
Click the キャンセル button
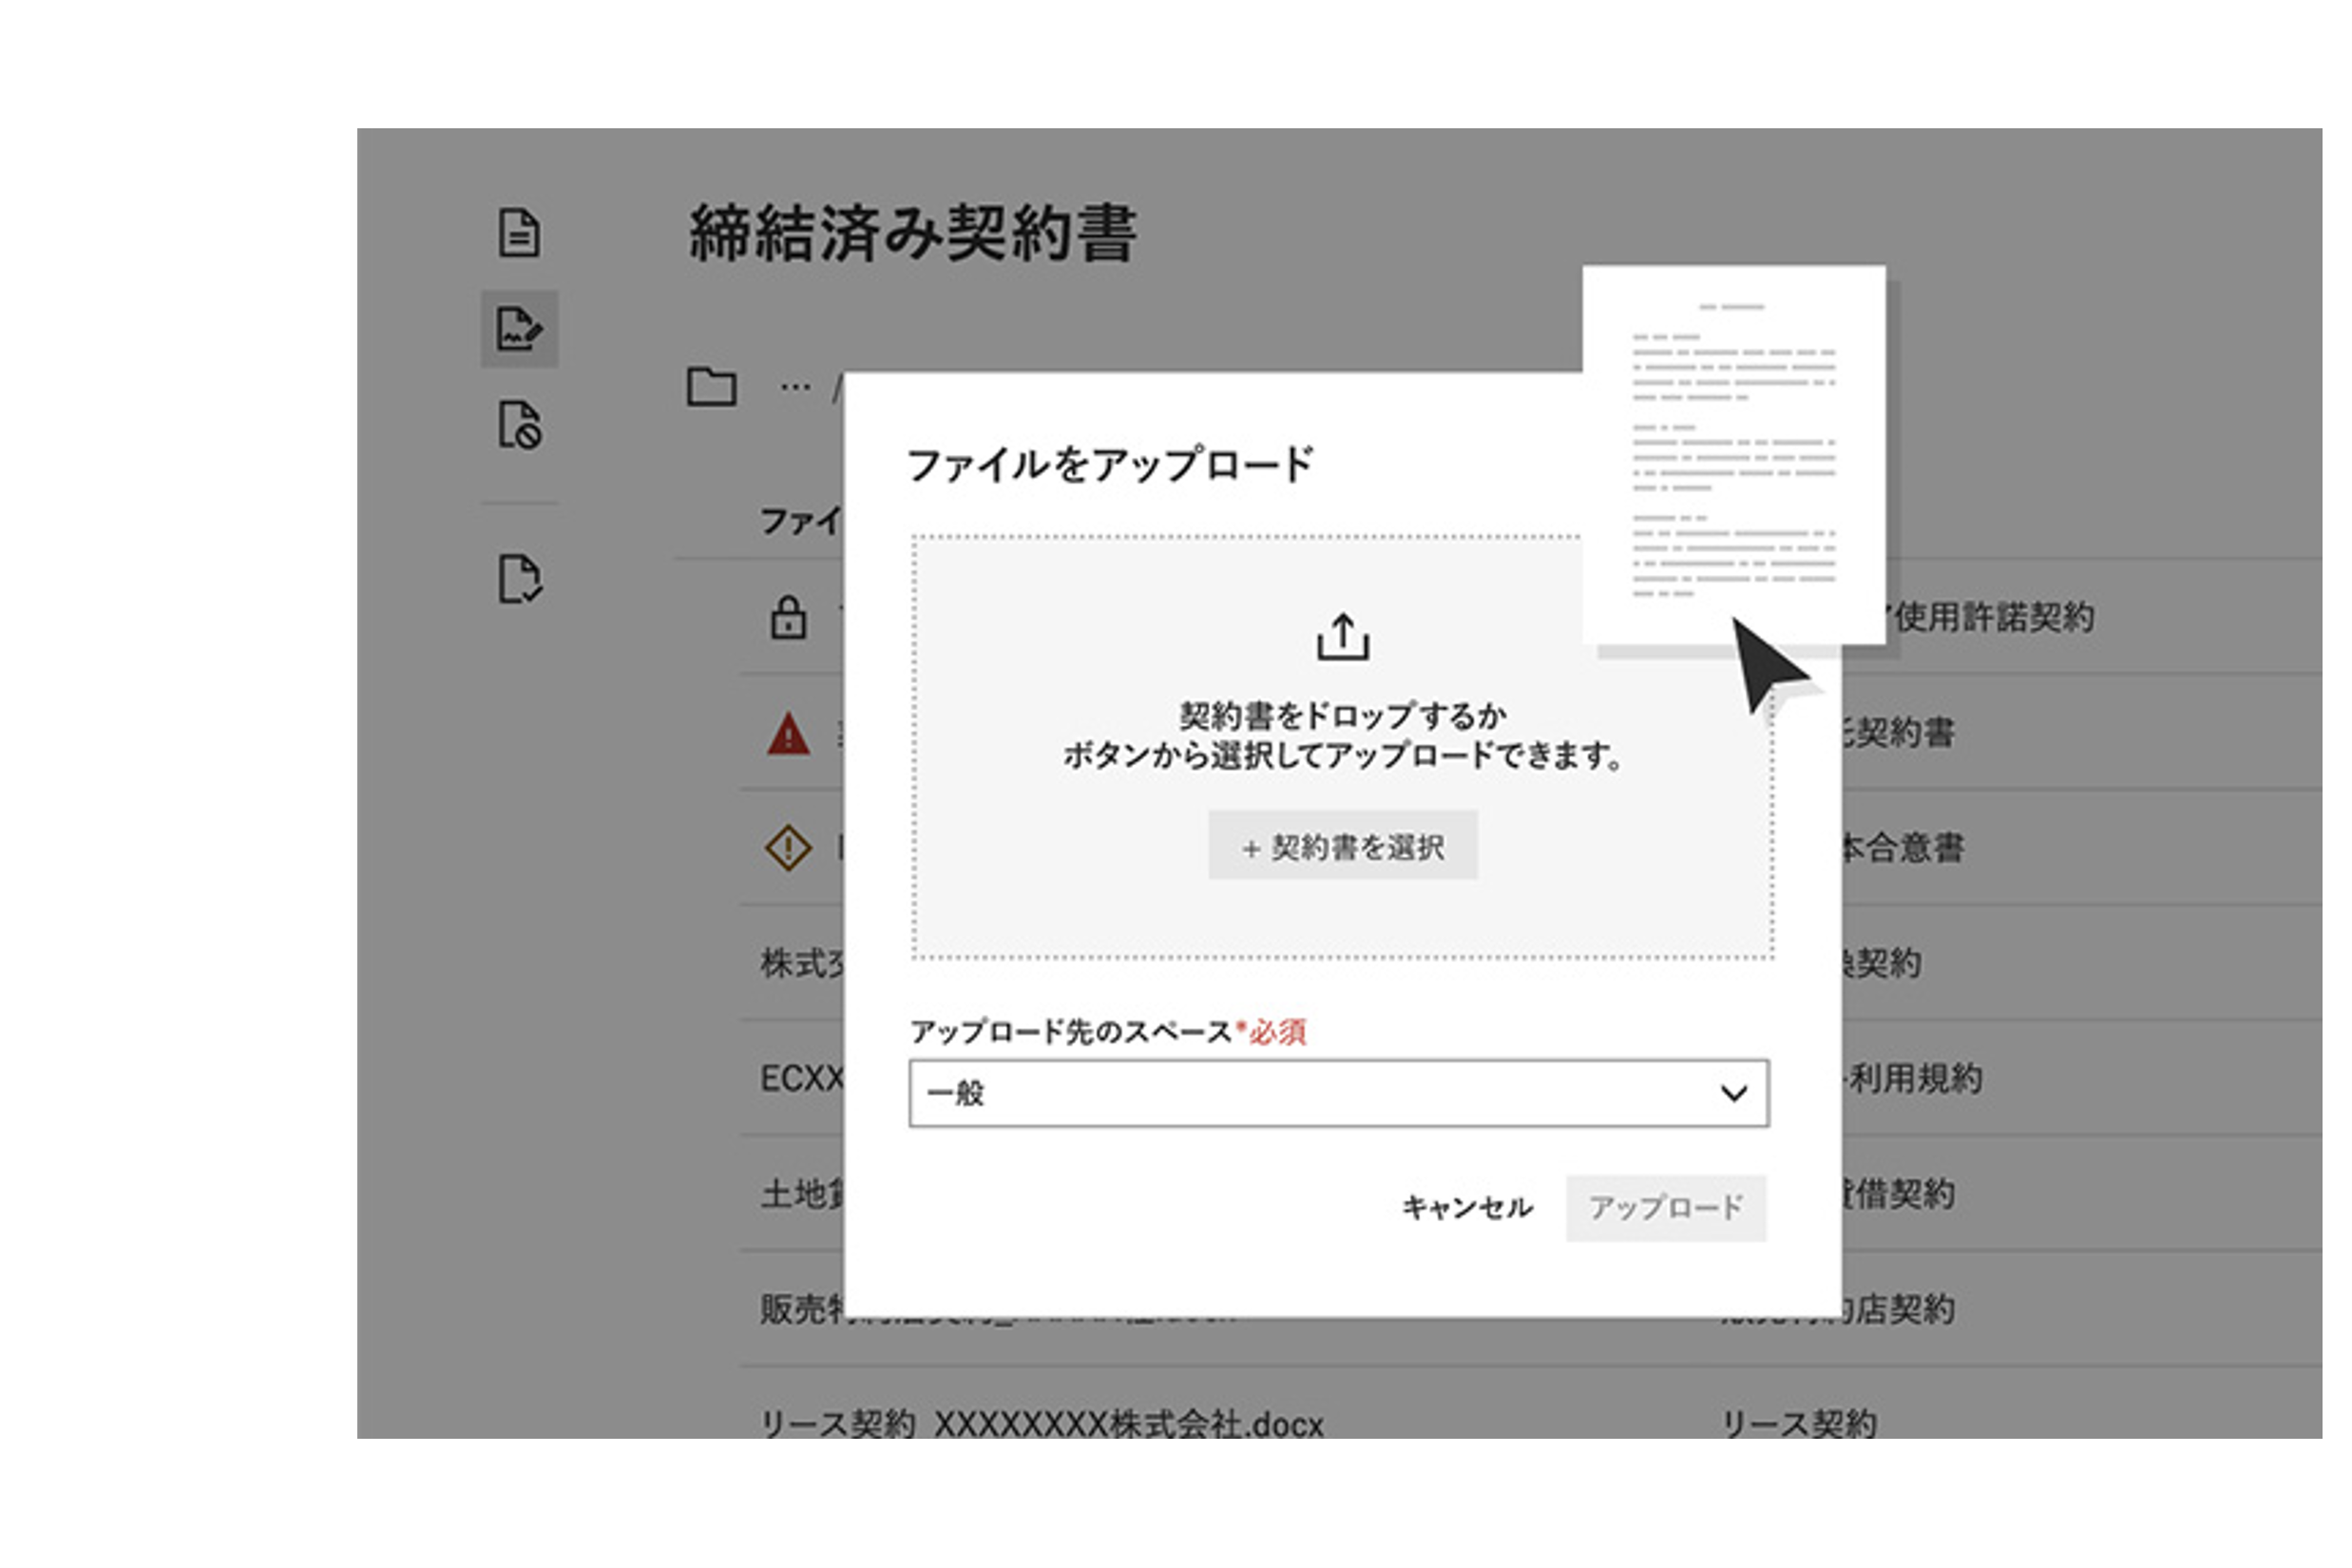1466,1207
